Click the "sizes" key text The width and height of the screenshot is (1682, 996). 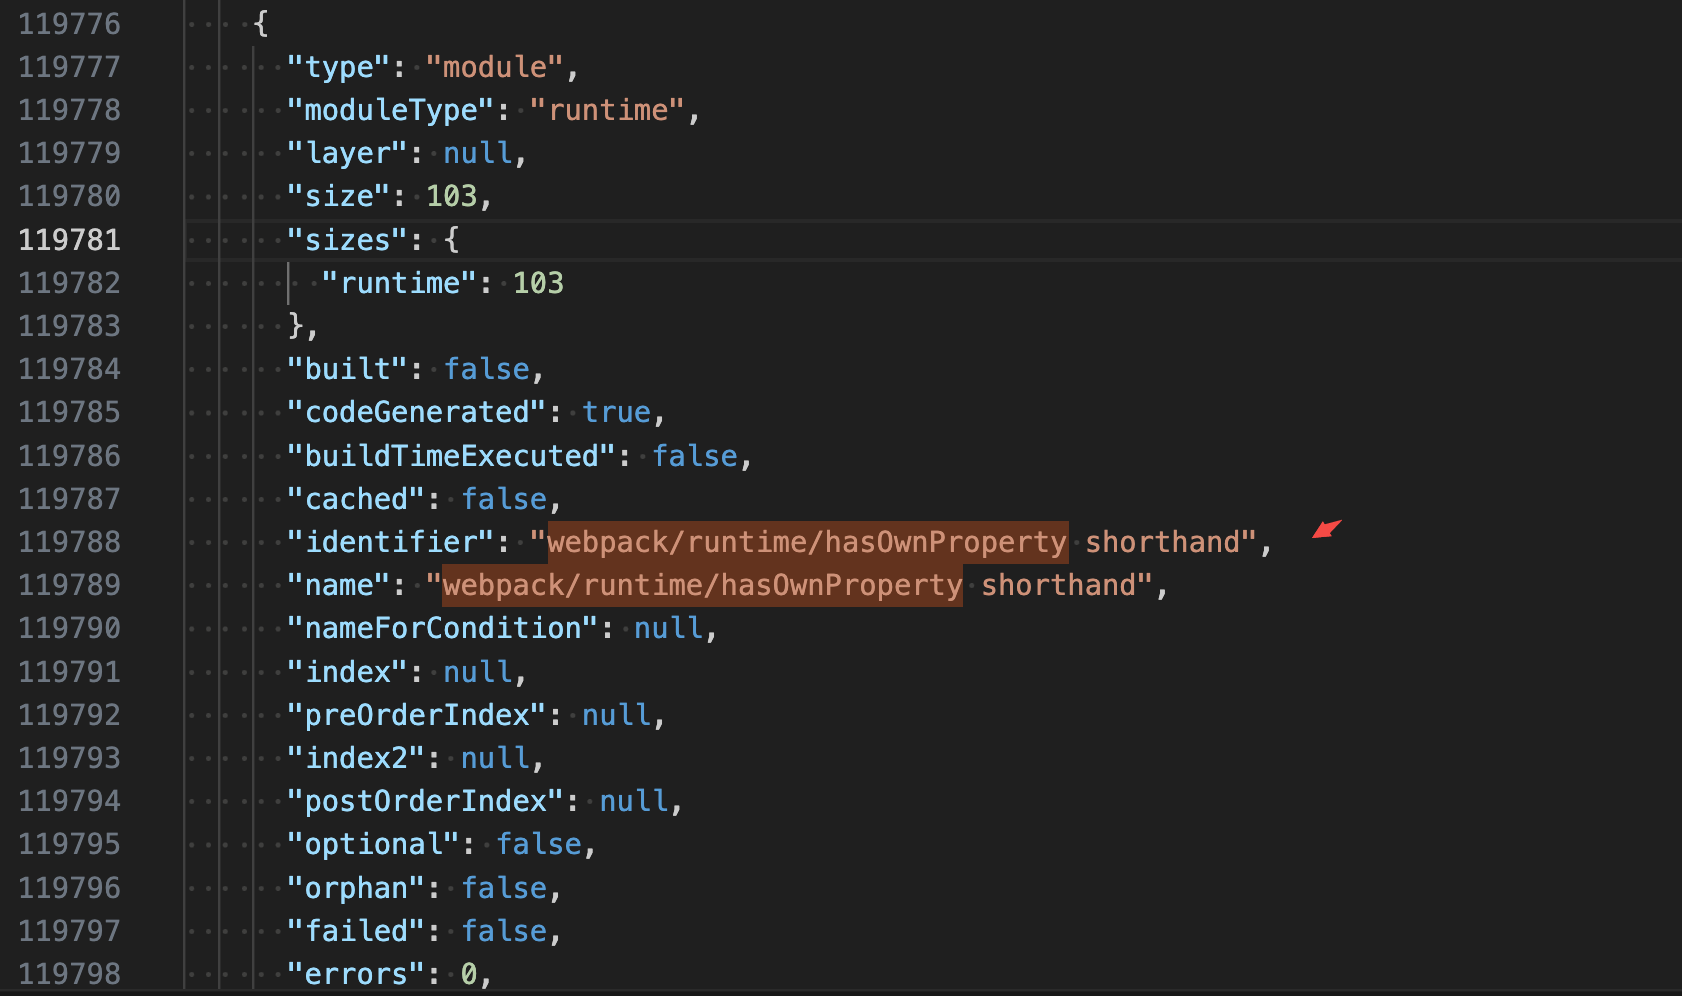pos(347,239)
